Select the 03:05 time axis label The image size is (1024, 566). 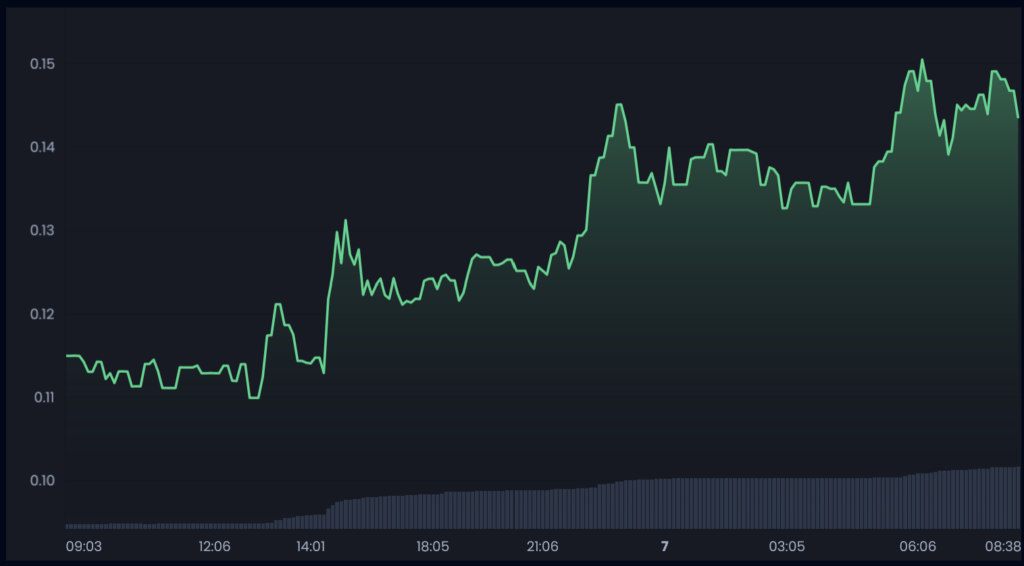pyautogui.click(x=786, y=546)
